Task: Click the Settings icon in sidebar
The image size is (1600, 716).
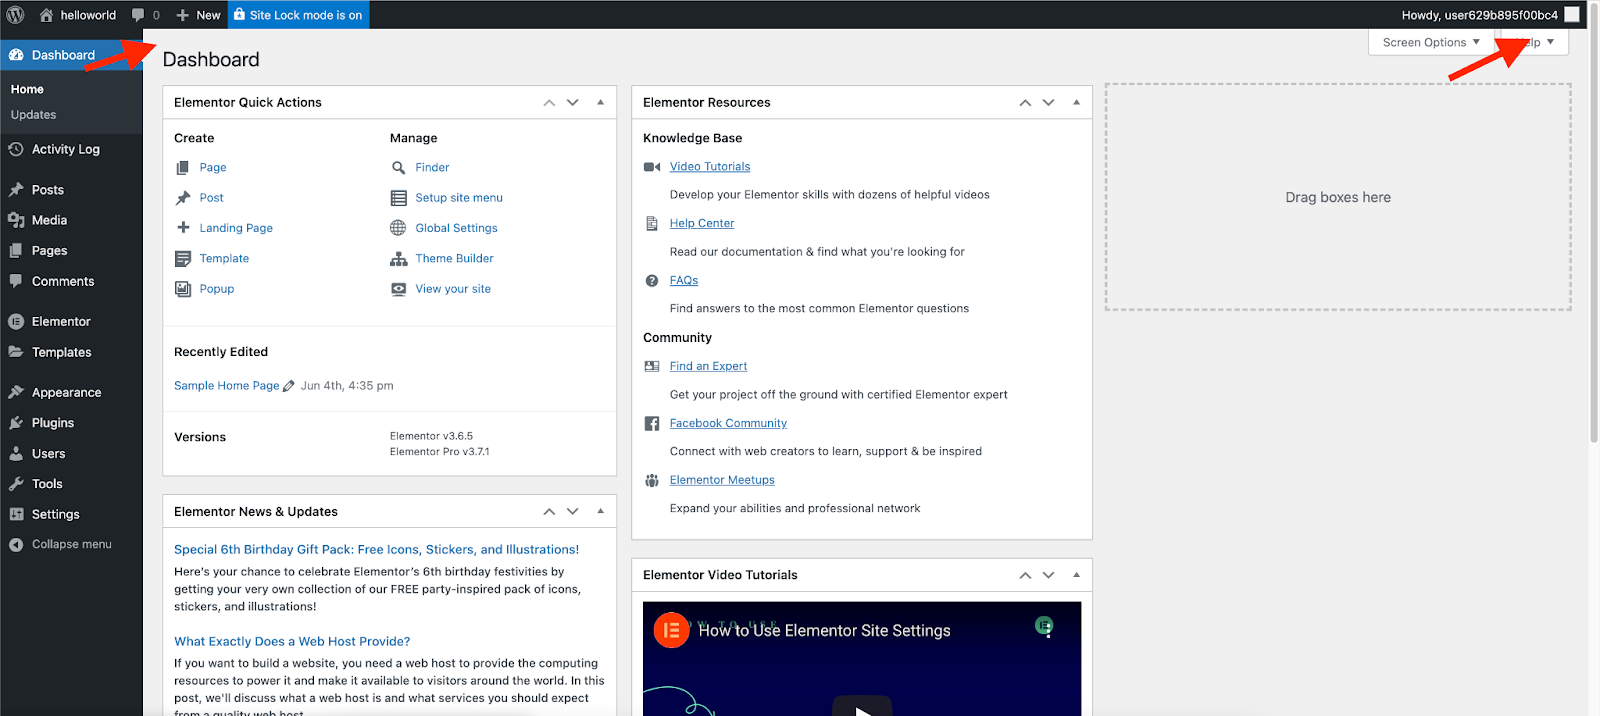Action: [16, 514]
